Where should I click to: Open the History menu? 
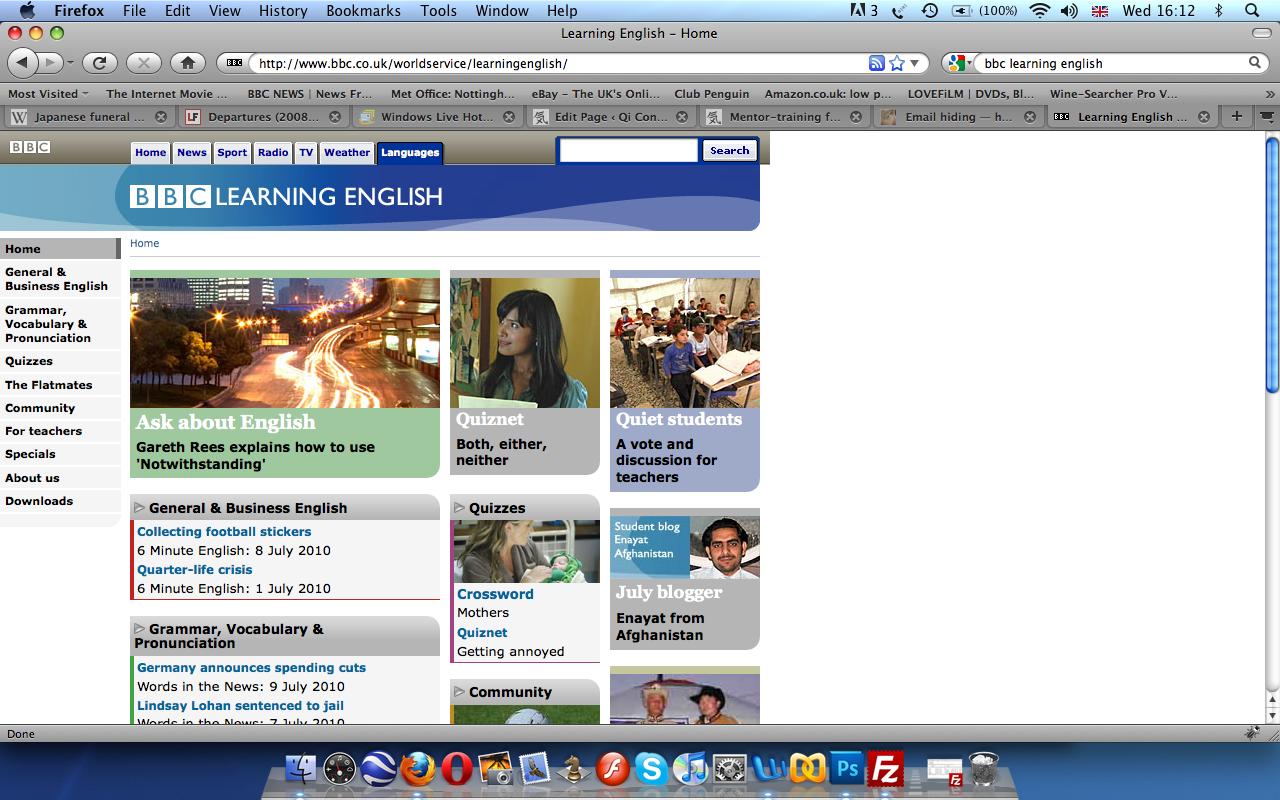283,11
